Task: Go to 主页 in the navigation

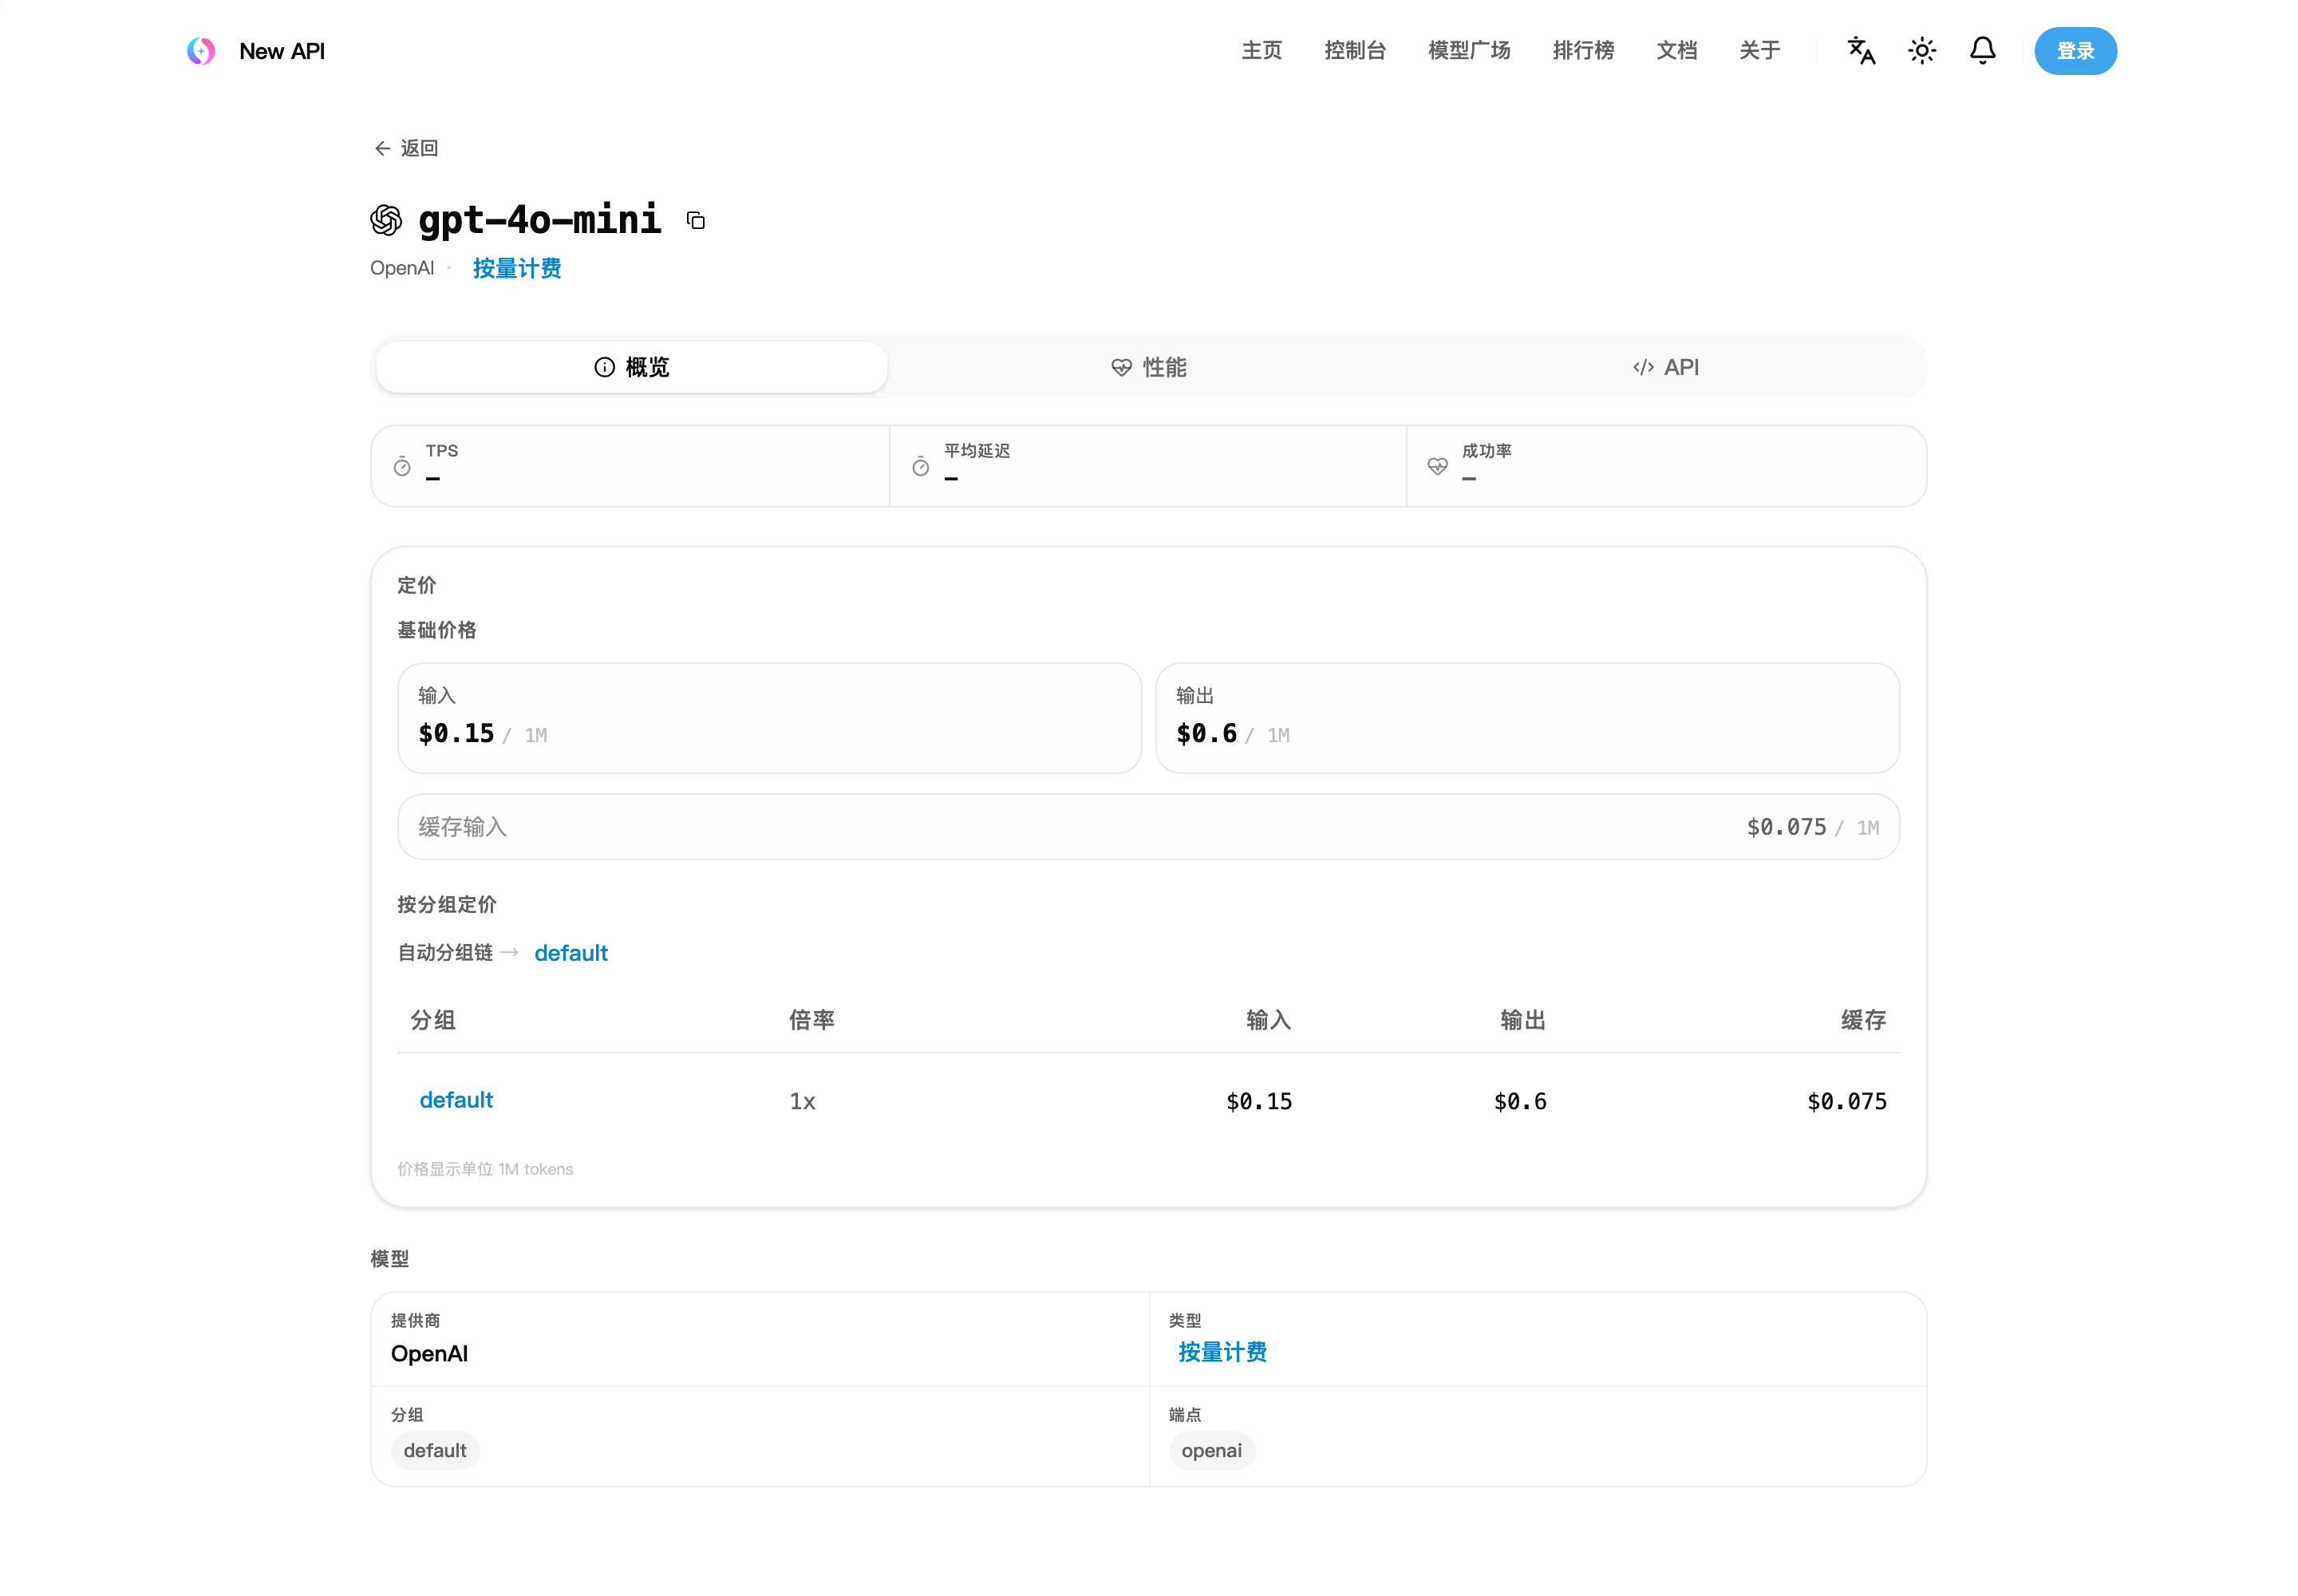Action: coord(1262,51)
